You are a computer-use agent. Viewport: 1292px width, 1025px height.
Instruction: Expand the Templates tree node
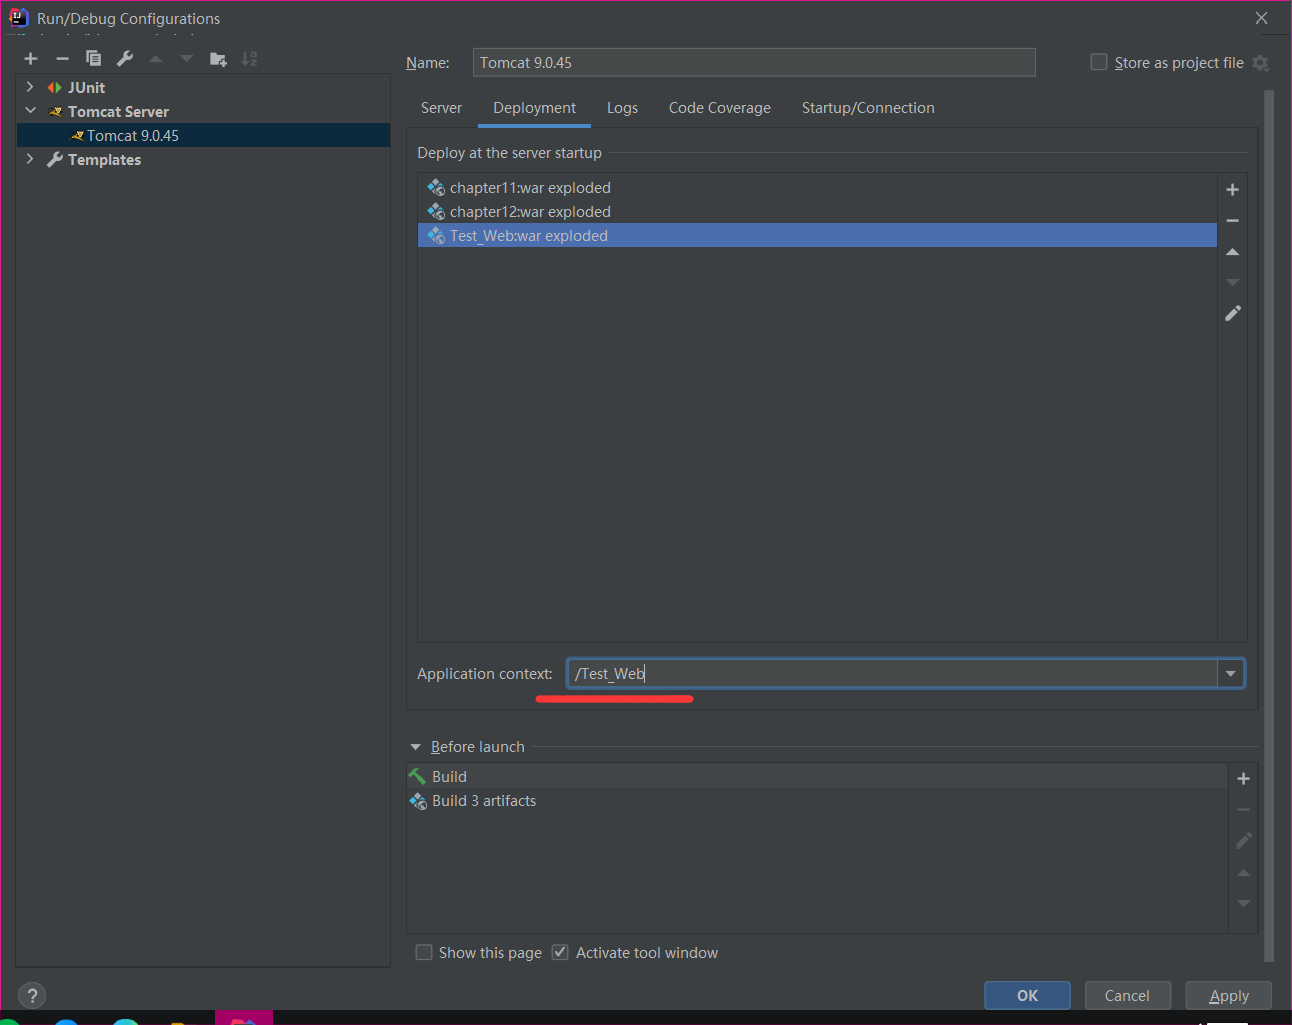coord(30,159)
